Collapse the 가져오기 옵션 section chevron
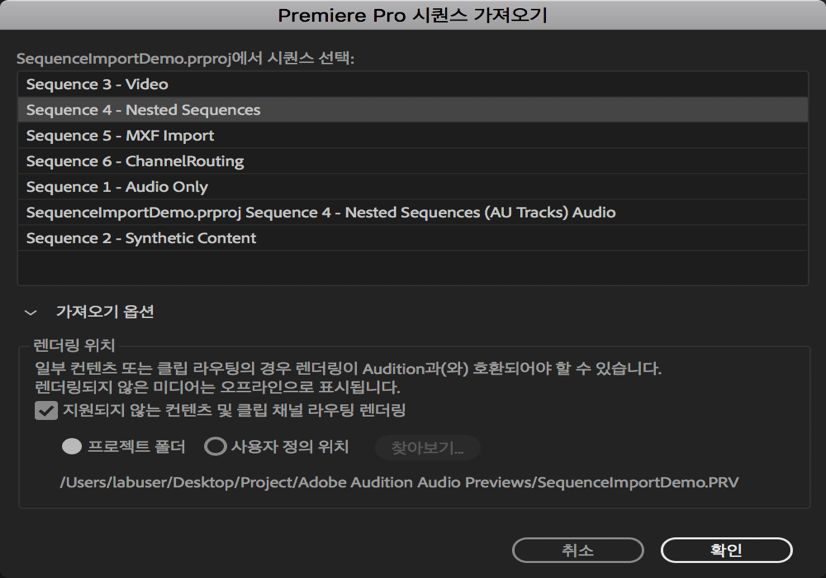The image size is (826, 578). point(31,312)
